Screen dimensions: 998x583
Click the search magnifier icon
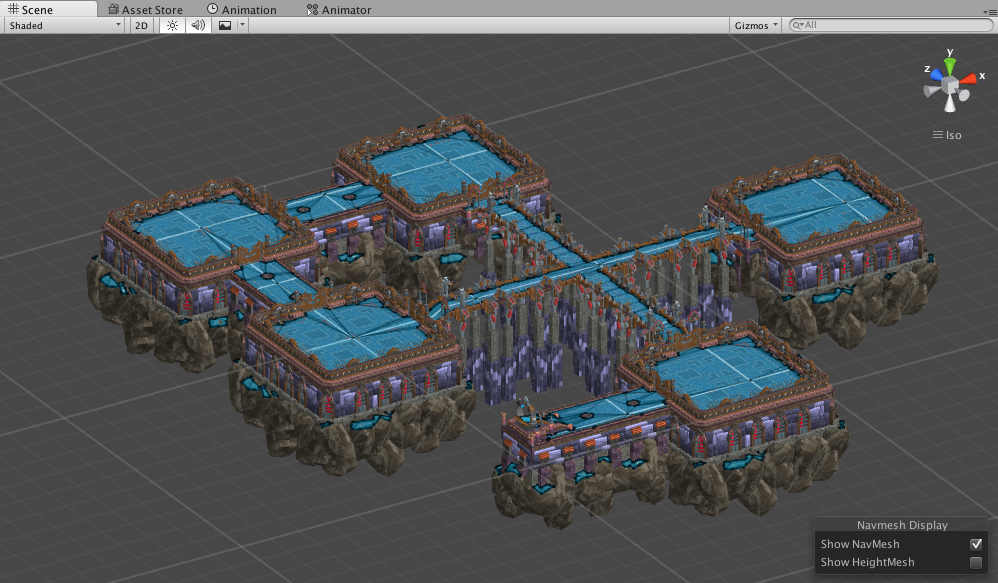[797, 25]
